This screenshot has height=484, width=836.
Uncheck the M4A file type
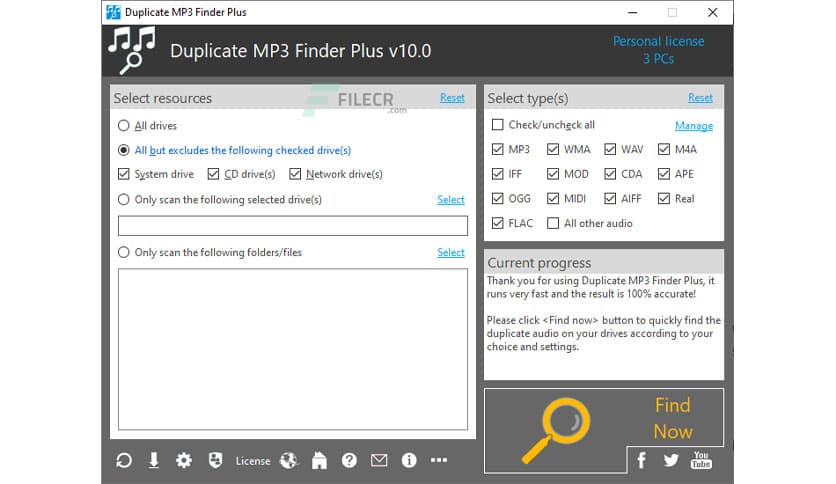coord(664,149)
